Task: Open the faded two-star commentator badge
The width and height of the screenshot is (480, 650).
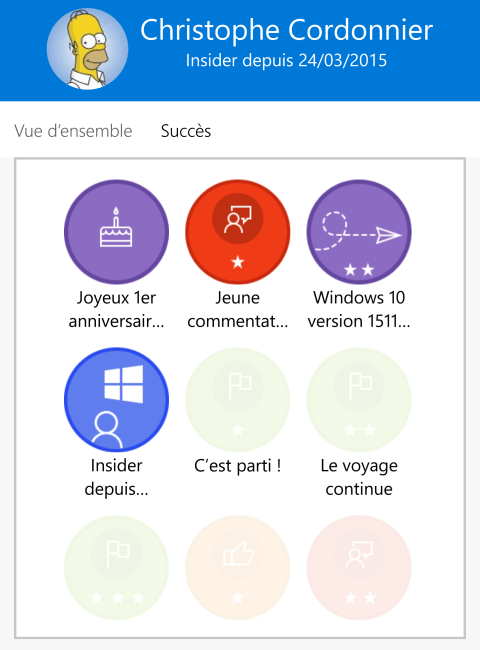Action: (x=359, y=568)
